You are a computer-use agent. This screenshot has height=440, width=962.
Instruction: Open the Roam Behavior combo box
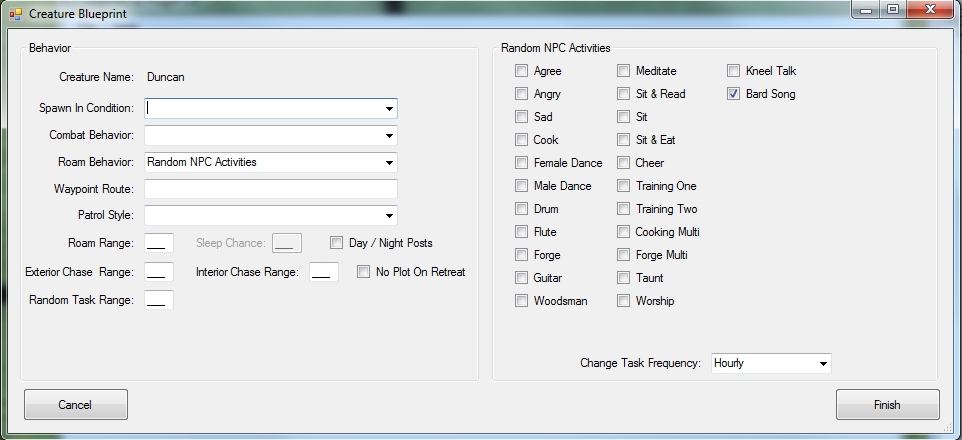point(388,163)
